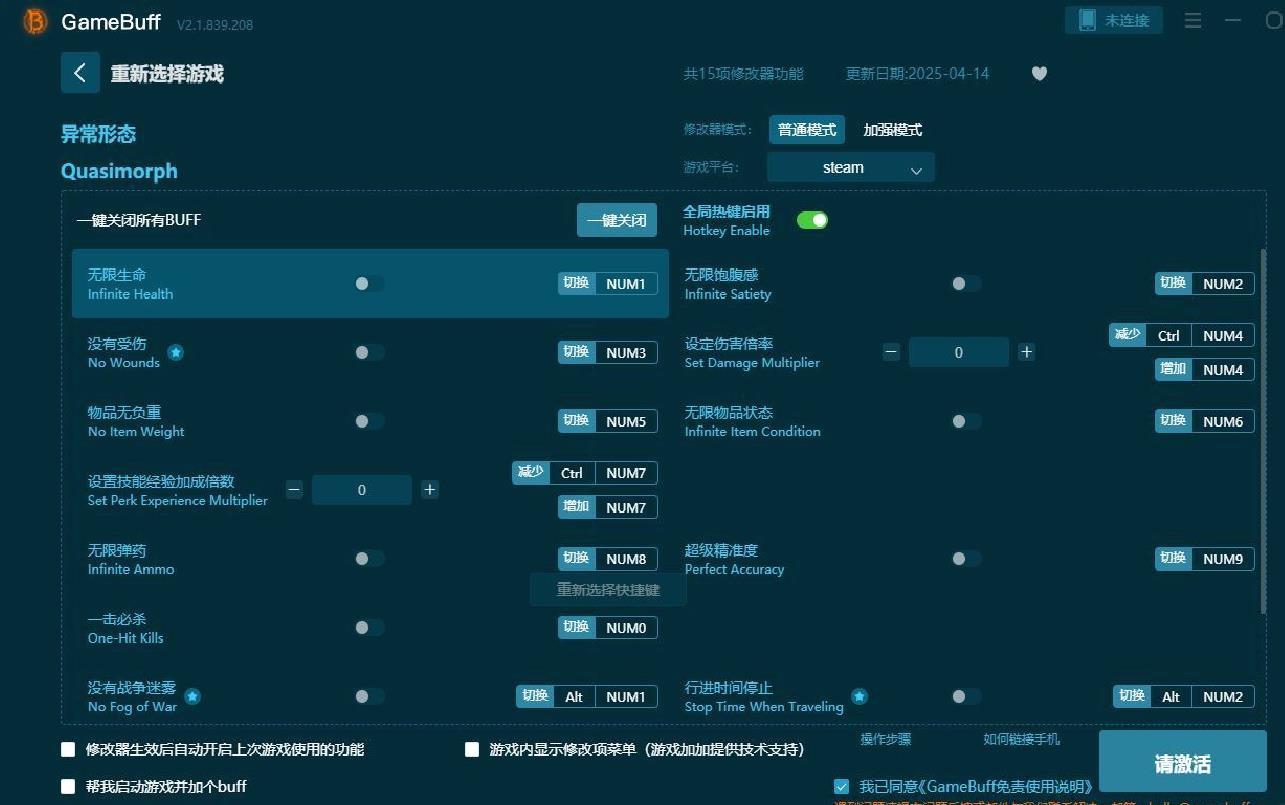Viewport: 1285px width, 805px height.
Task: Click Set Damage Multiplier value field
Action: point(959,352)
